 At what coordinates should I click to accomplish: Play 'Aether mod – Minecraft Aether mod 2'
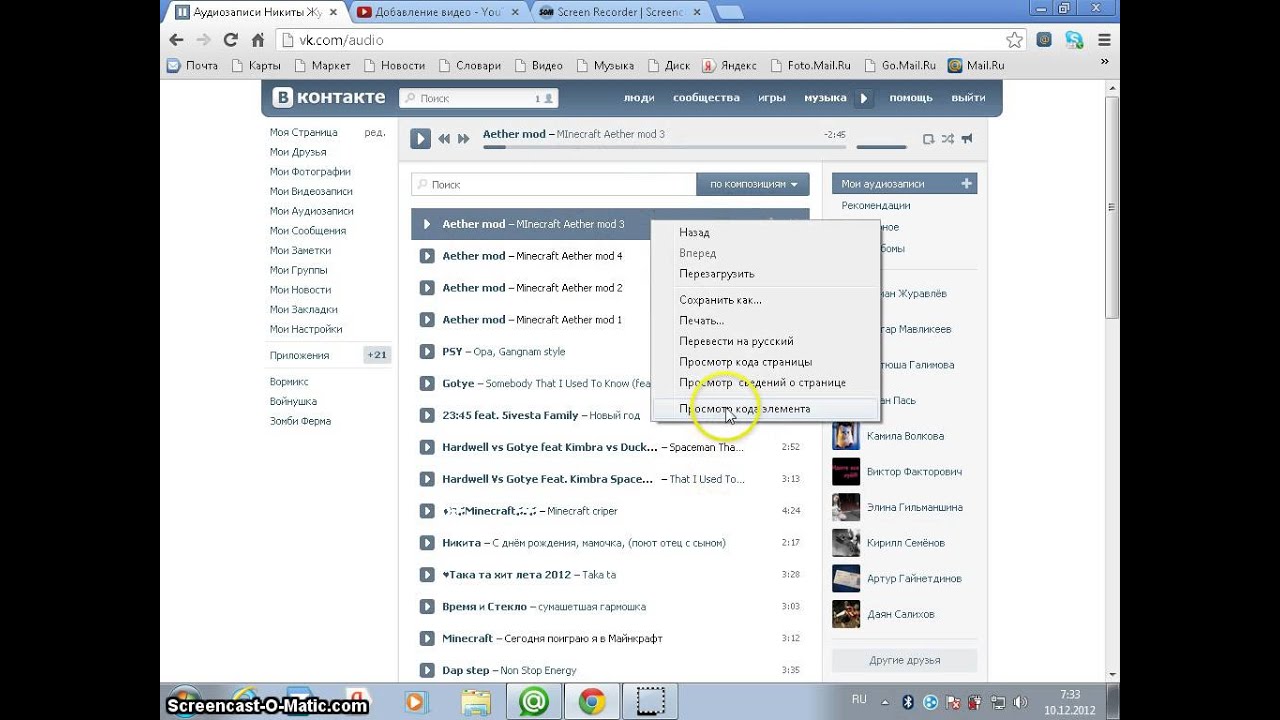[x=426, y=288]
